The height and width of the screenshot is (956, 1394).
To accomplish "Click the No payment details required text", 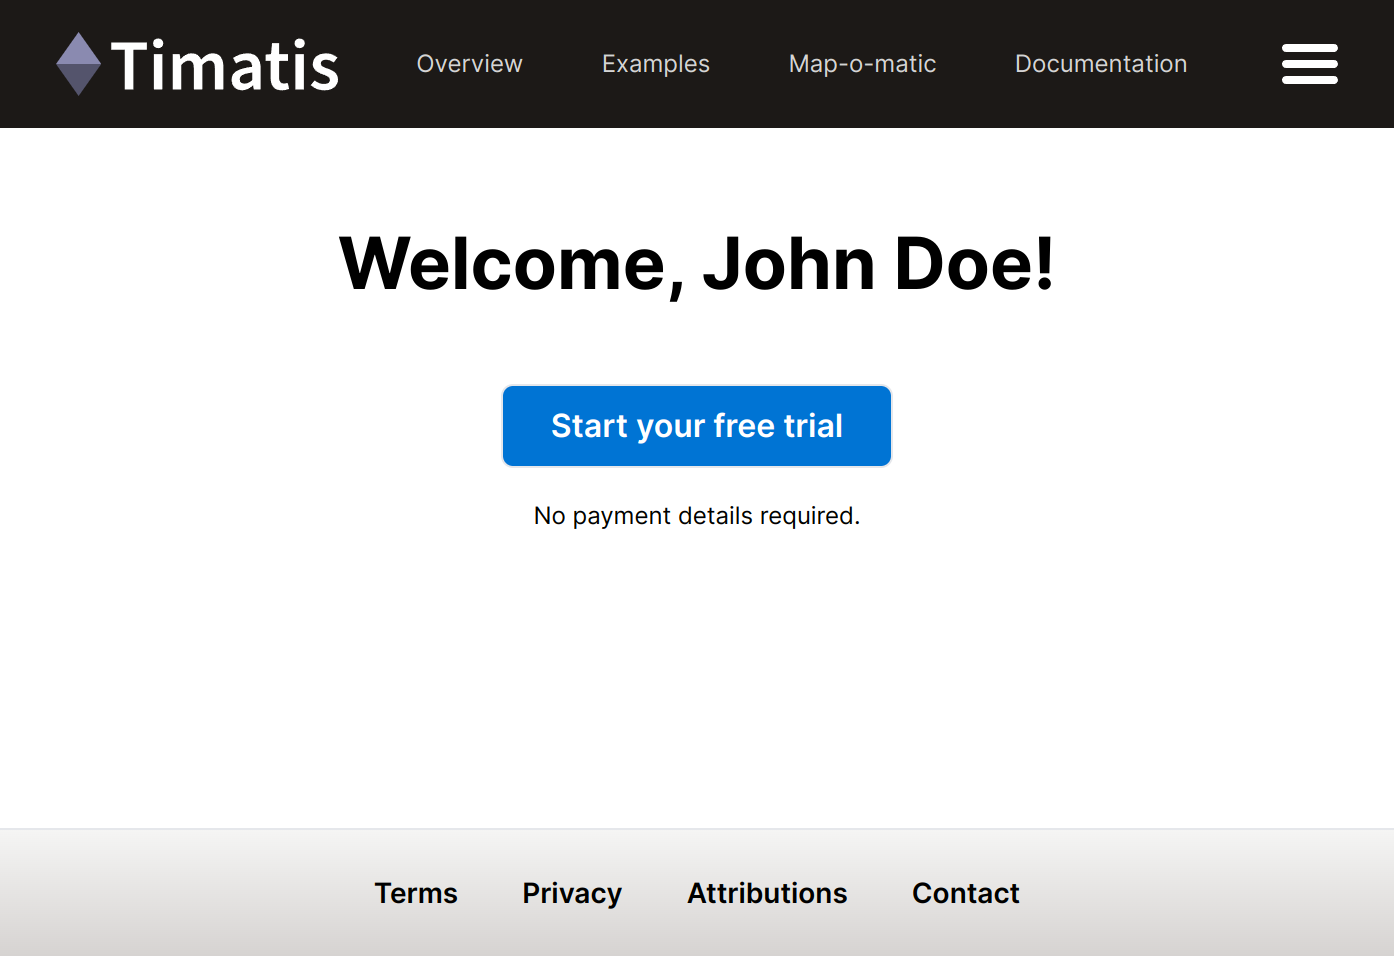I will tap(697, 516).
